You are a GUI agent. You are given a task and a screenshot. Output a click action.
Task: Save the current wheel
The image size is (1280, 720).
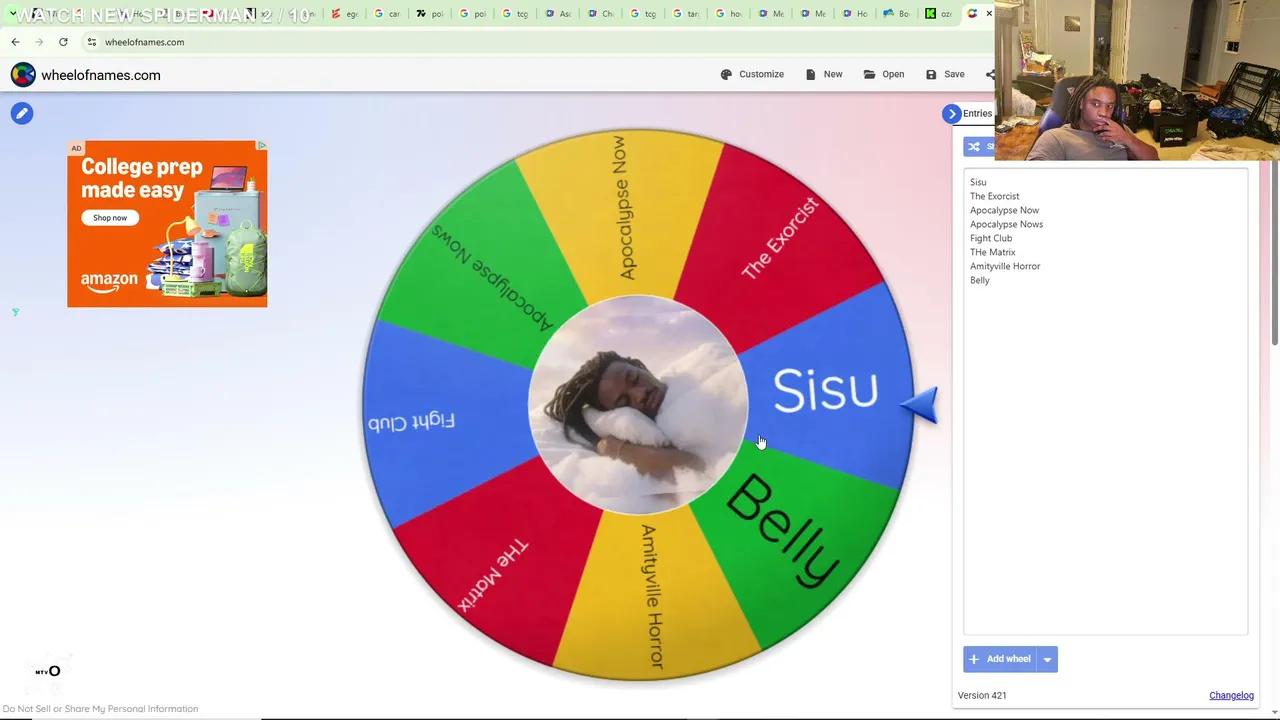pyautogui.click(x=945, y=74)
